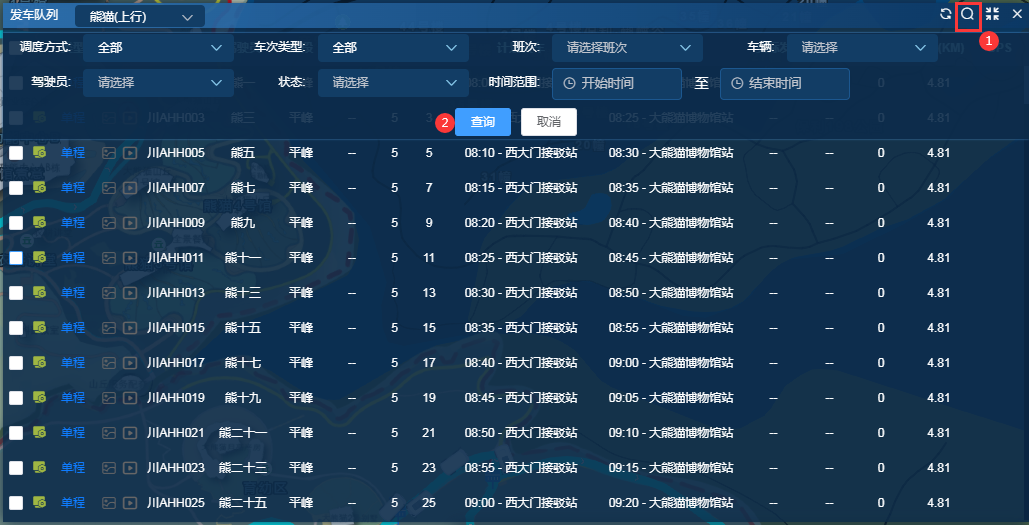Click the green status icon for 川AHH025
This screenshot has width=1029, height=525.
pos(39,503)
